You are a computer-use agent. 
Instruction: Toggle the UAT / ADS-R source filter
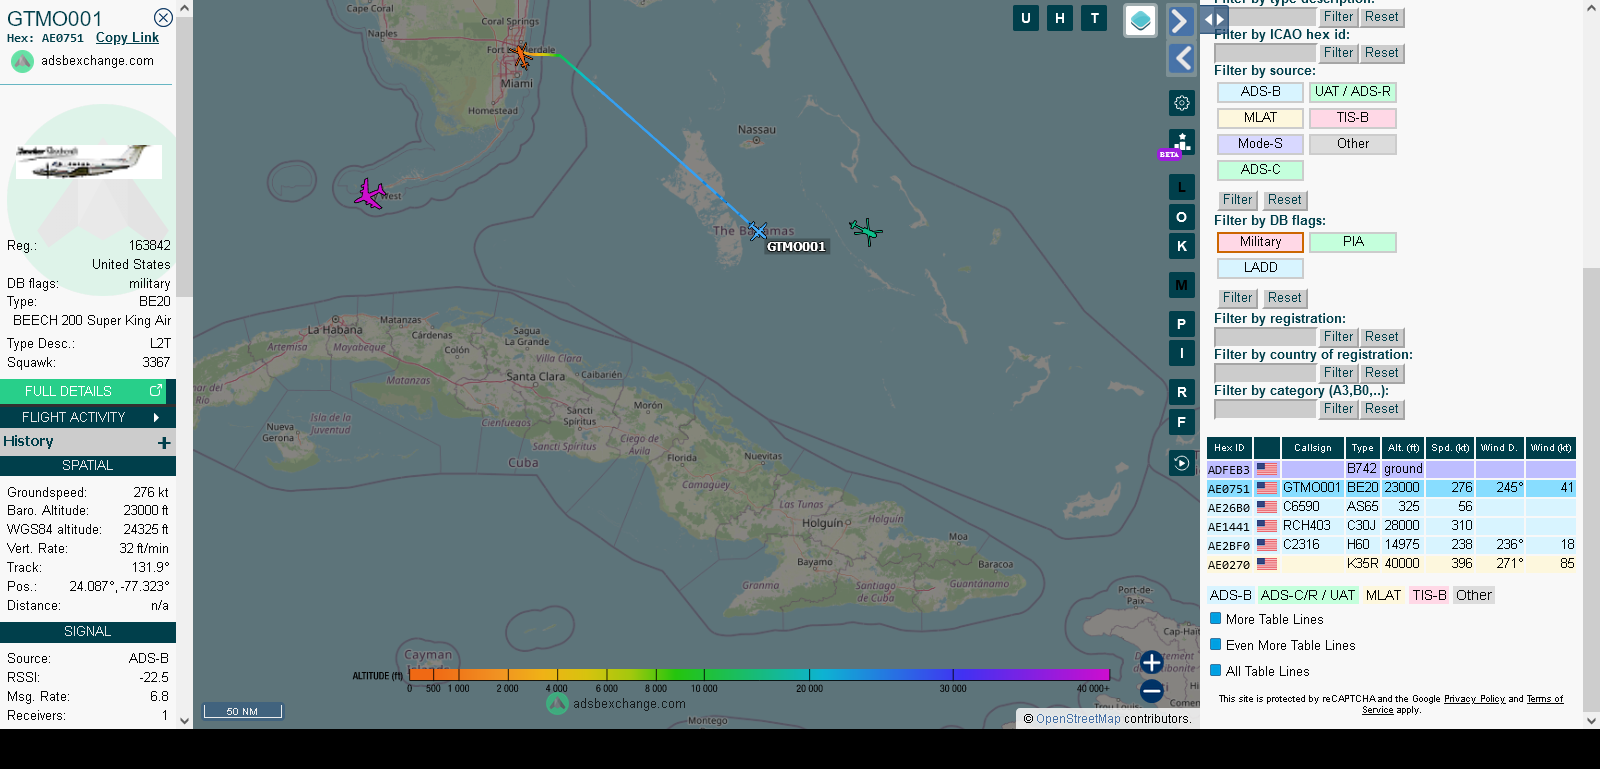(x=1353, y=92)
